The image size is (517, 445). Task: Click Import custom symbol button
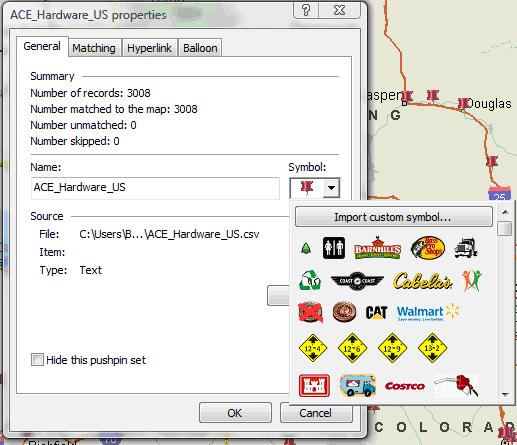click(x=393, y=217)
